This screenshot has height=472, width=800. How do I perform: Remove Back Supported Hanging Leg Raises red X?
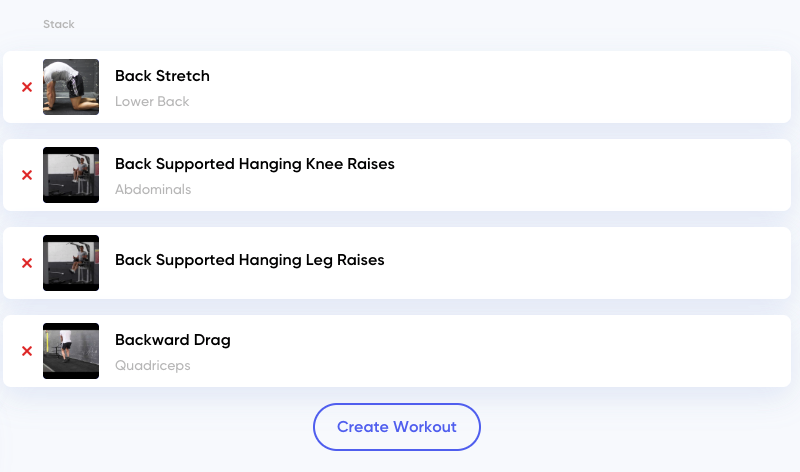[x=27, y=263]
